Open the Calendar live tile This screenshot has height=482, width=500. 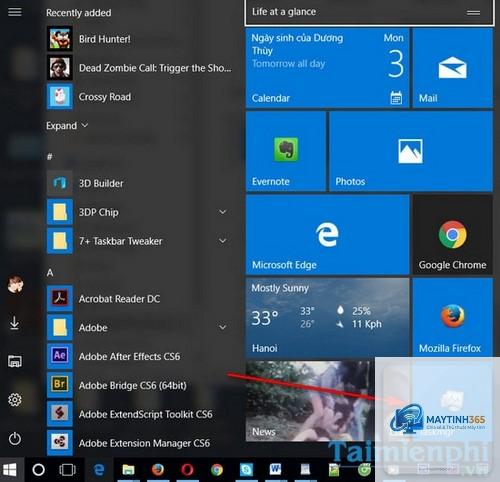pyautogui.click(x=327, y=68)
